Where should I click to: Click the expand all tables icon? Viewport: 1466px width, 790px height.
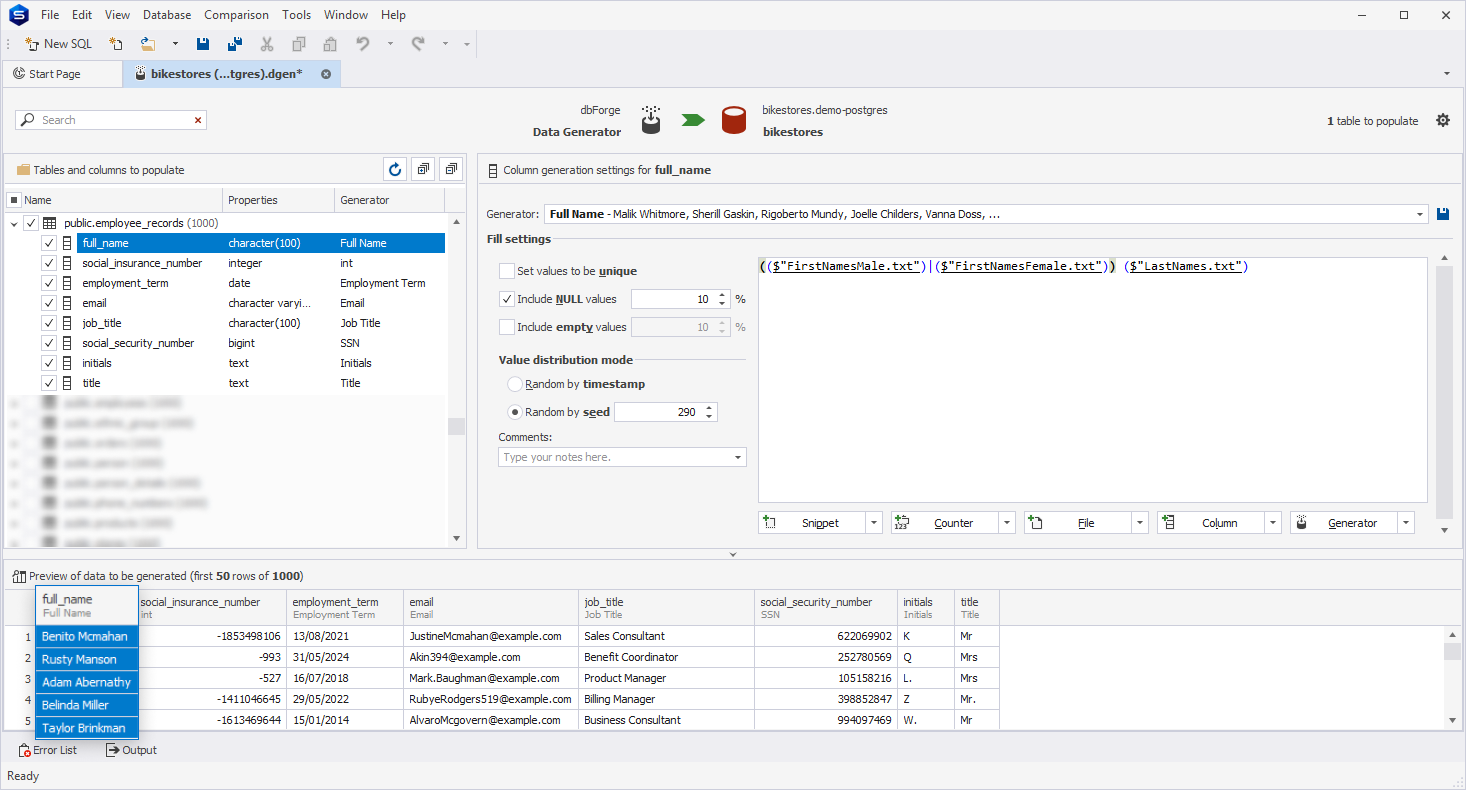pos(424,170)
